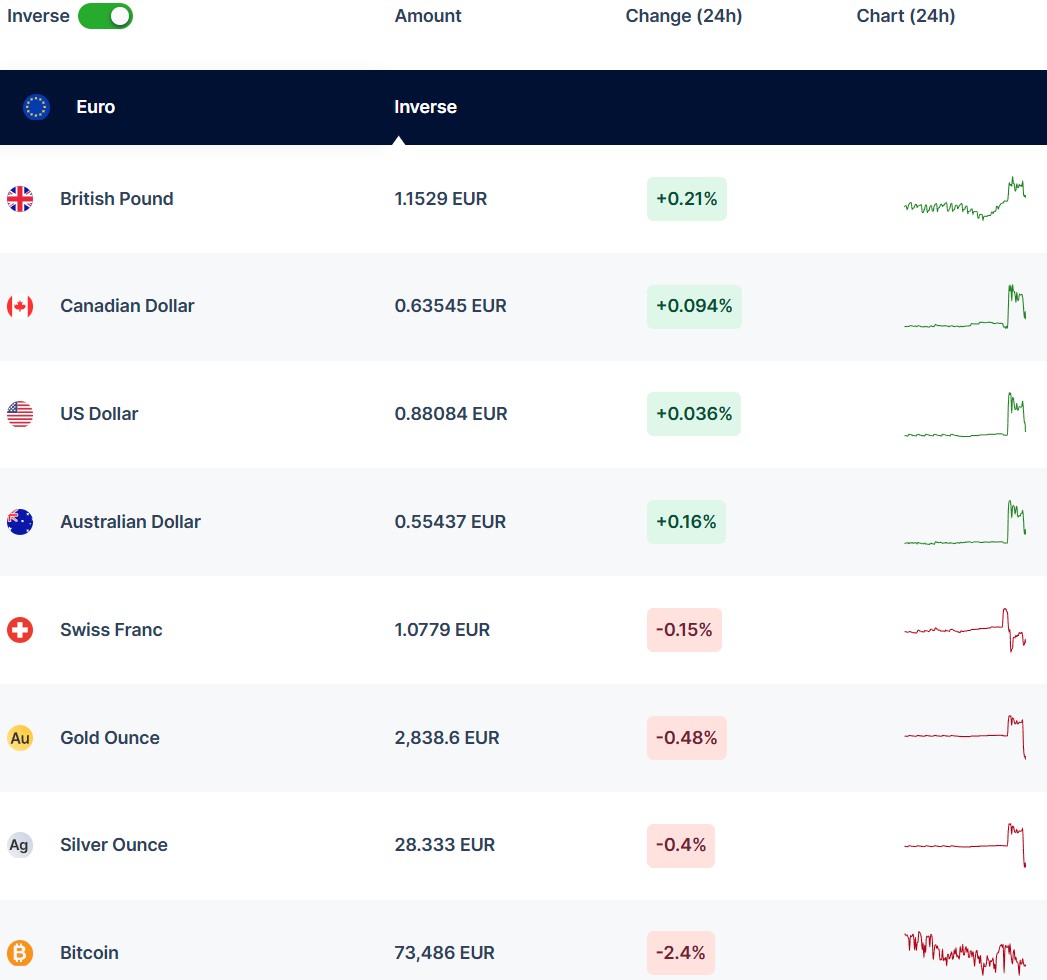Click the +0.21% change badge
The width and height of the screenshot is (1047, 980).
point(686,199)
